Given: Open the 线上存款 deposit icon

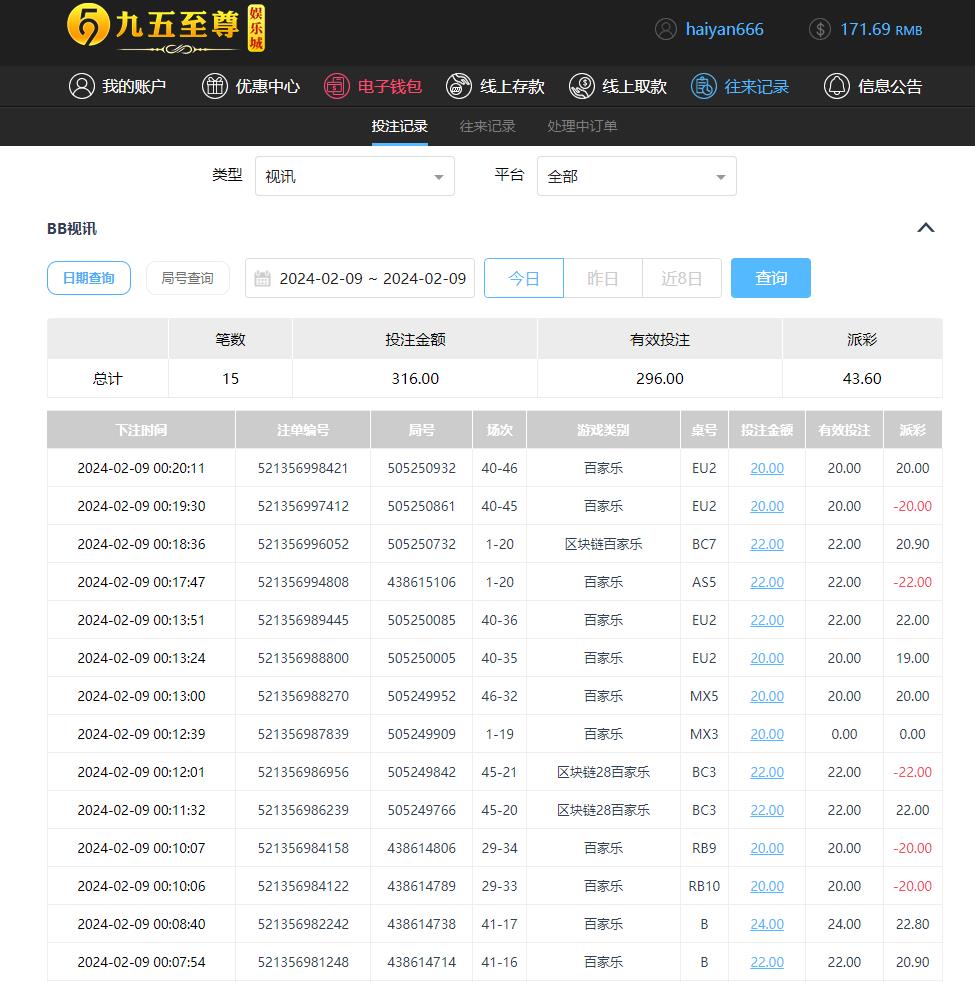Looking at the screenshot, I should coord(459,86).
